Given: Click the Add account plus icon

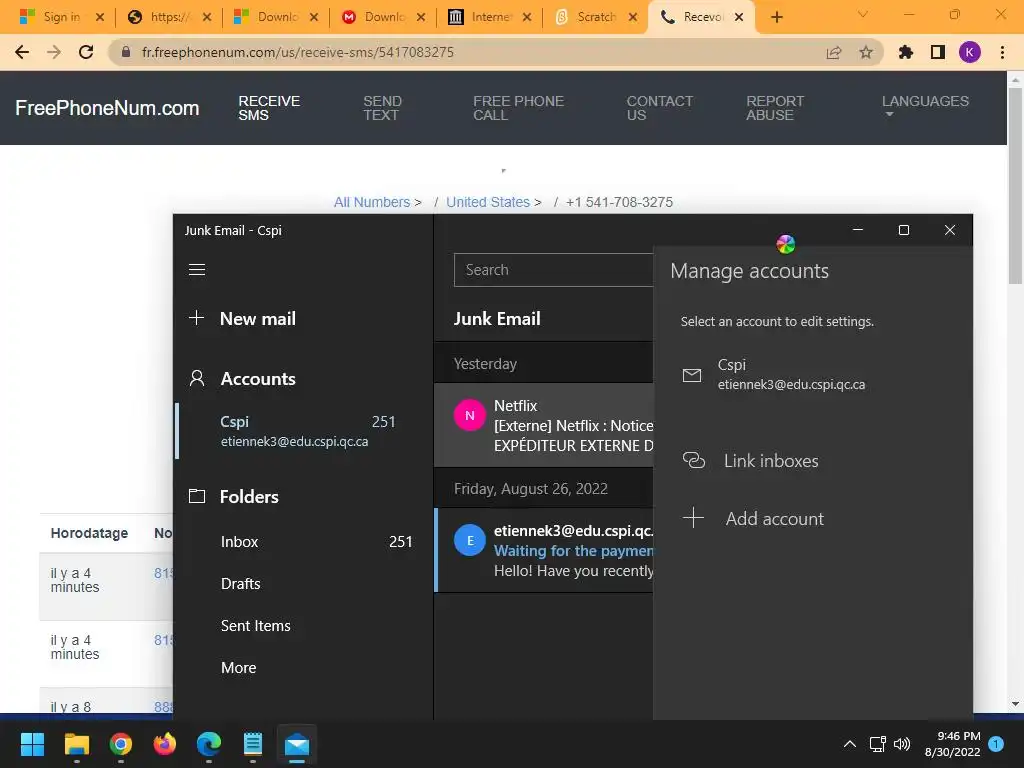Looking at the screenshot, I should [x=694, y=518].
